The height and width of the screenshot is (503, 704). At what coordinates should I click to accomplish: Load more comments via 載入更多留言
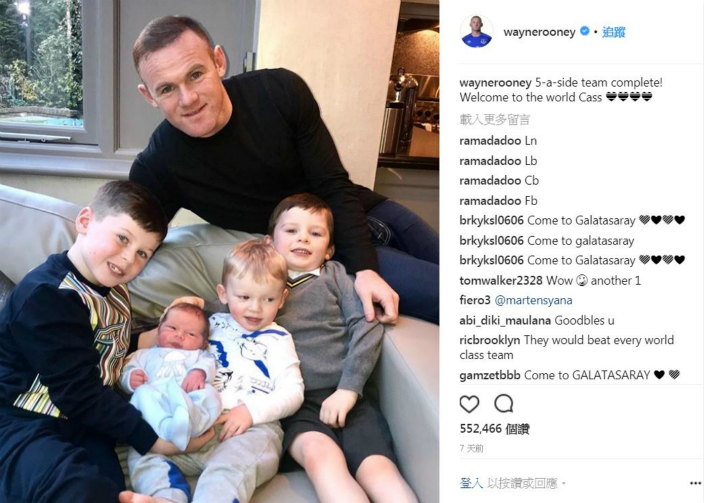(495, 119)
